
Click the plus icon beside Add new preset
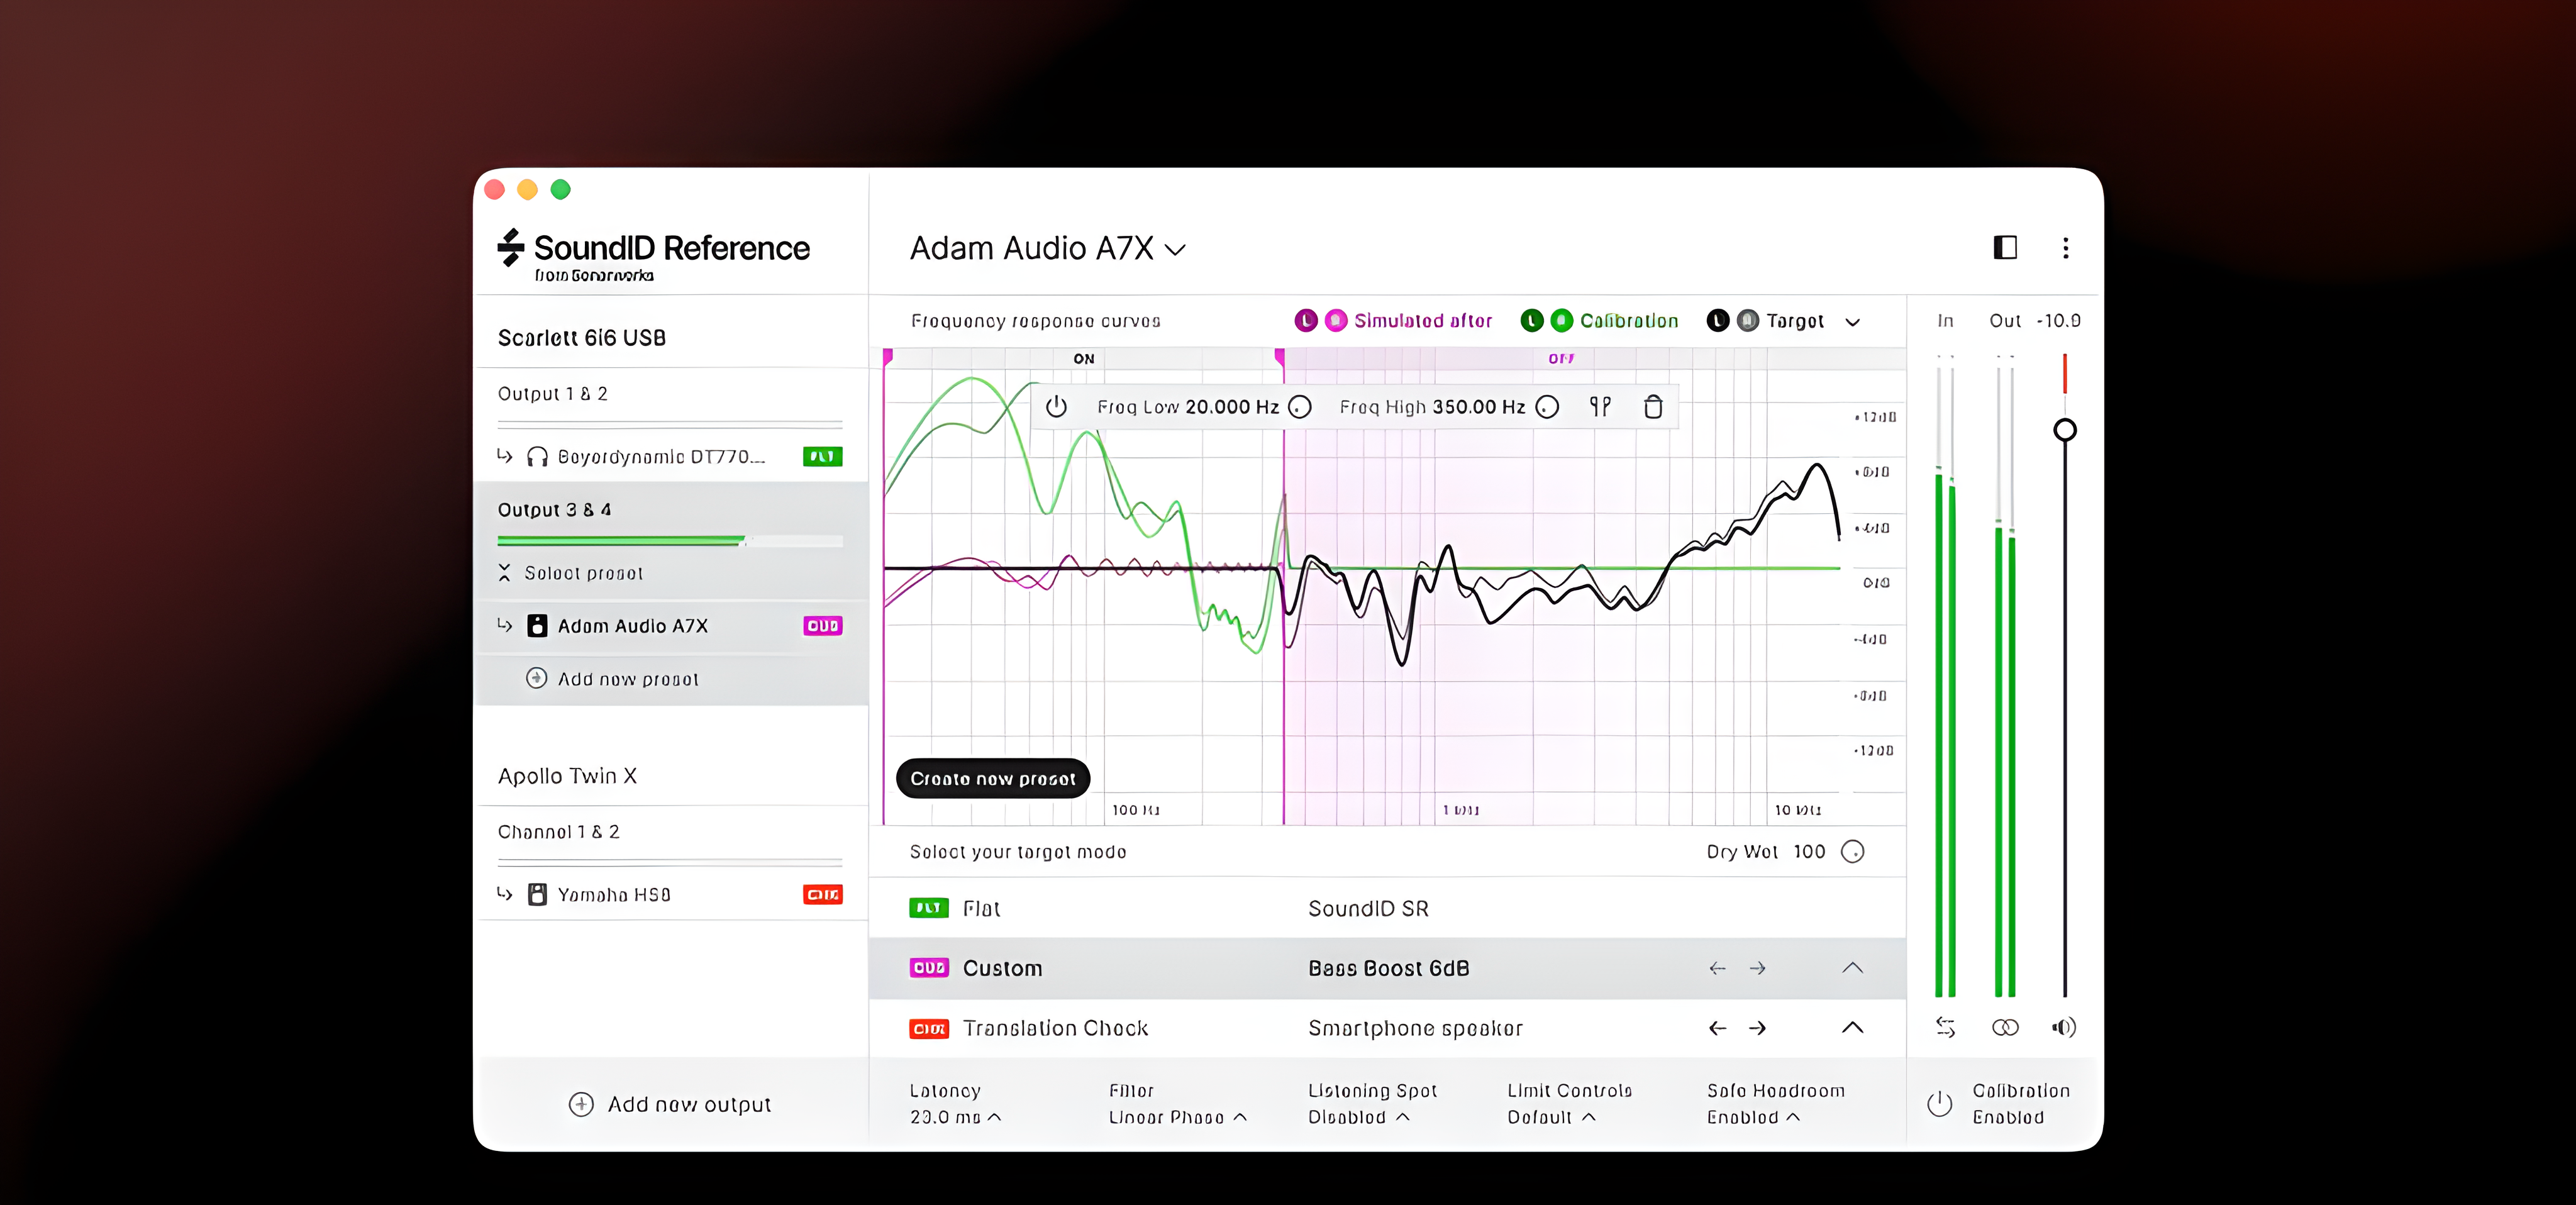tap(537, 678)
